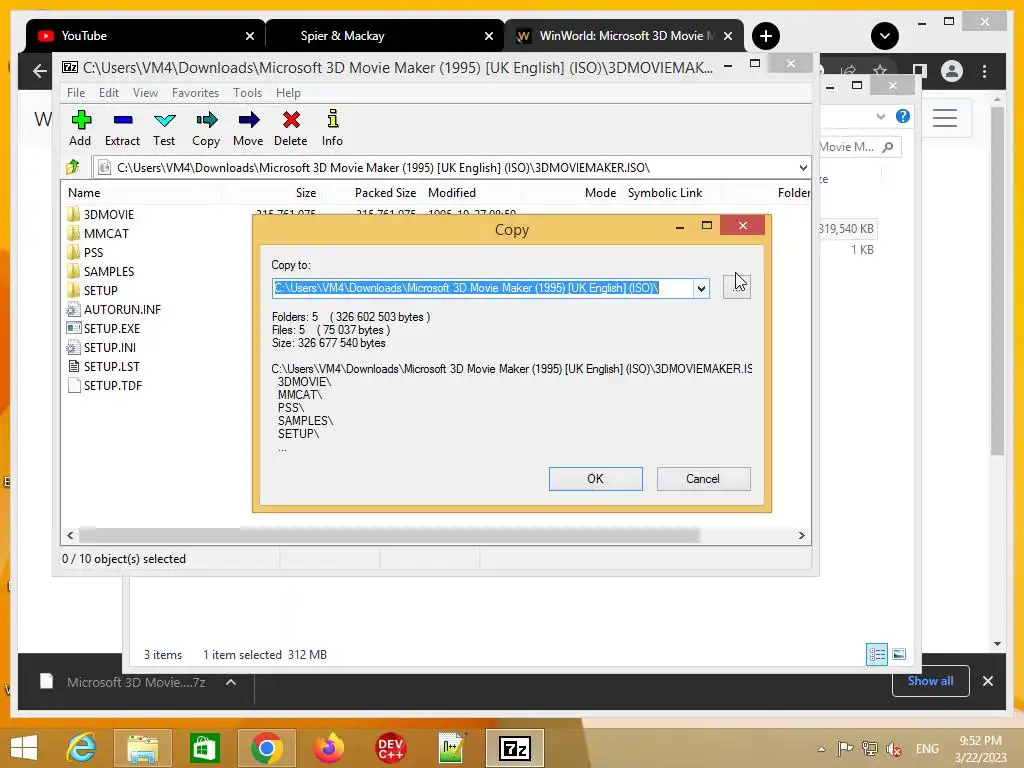Switch to the Spier & Mackay tab
This screenshot has width=1024, height=768.
tap(385, 36)
